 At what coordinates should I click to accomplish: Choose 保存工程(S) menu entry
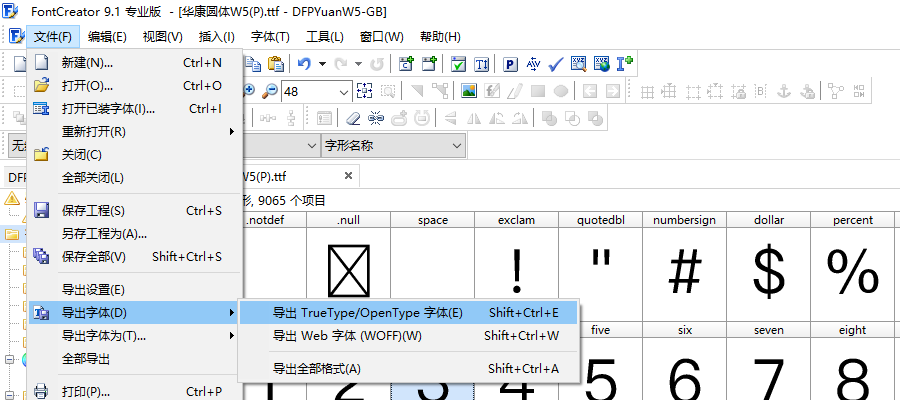coord(135,211)
